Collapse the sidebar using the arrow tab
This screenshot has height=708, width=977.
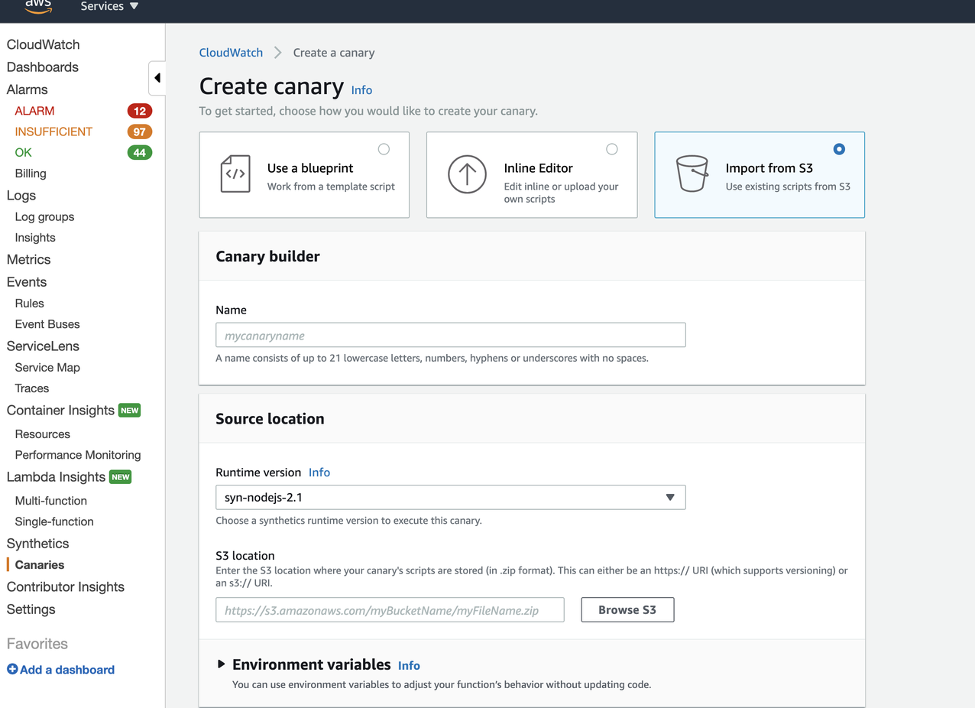pos(157,77)
